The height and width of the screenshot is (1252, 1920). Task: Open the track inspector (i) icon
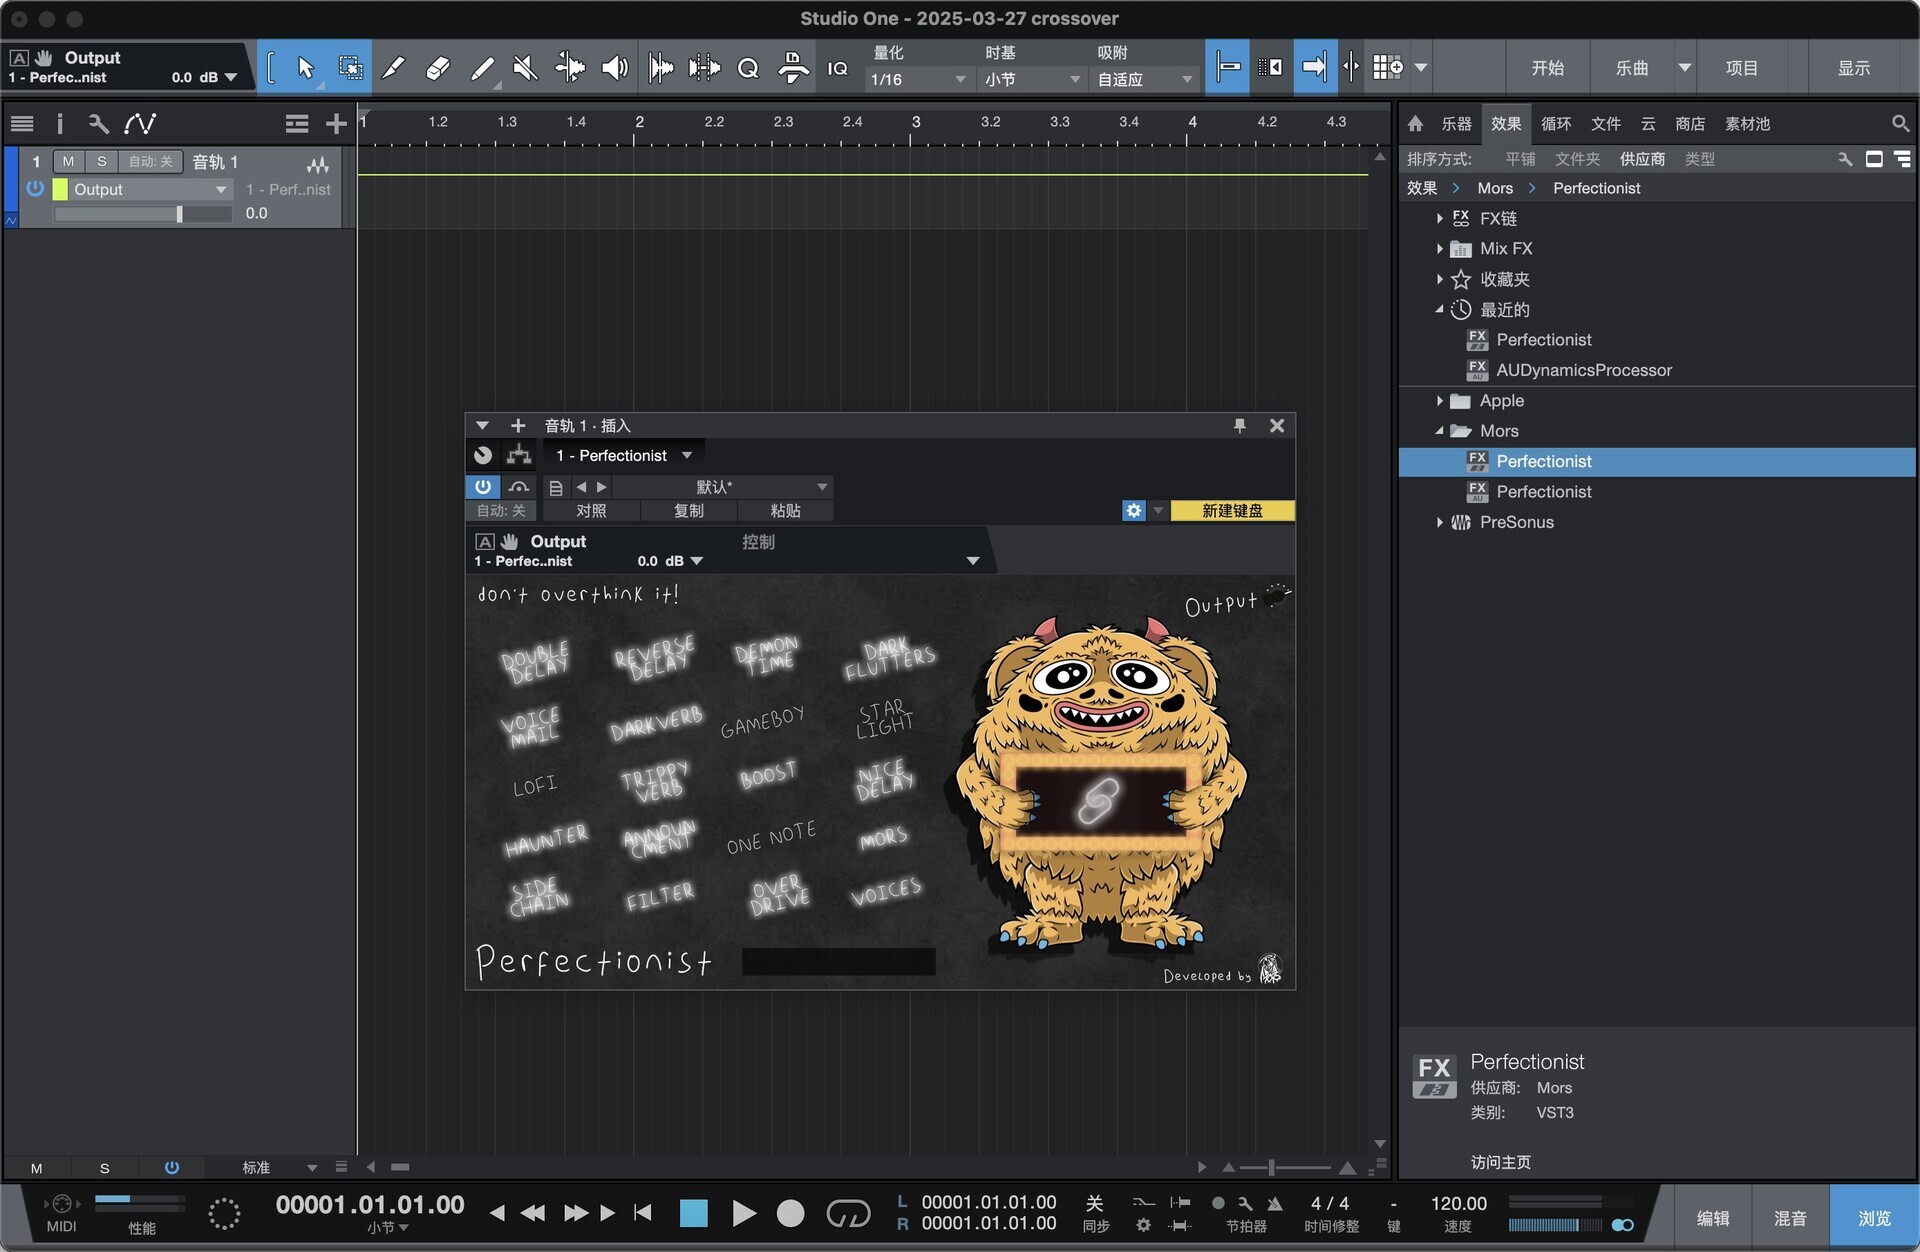pyautogui.click(x=59, y=123)
